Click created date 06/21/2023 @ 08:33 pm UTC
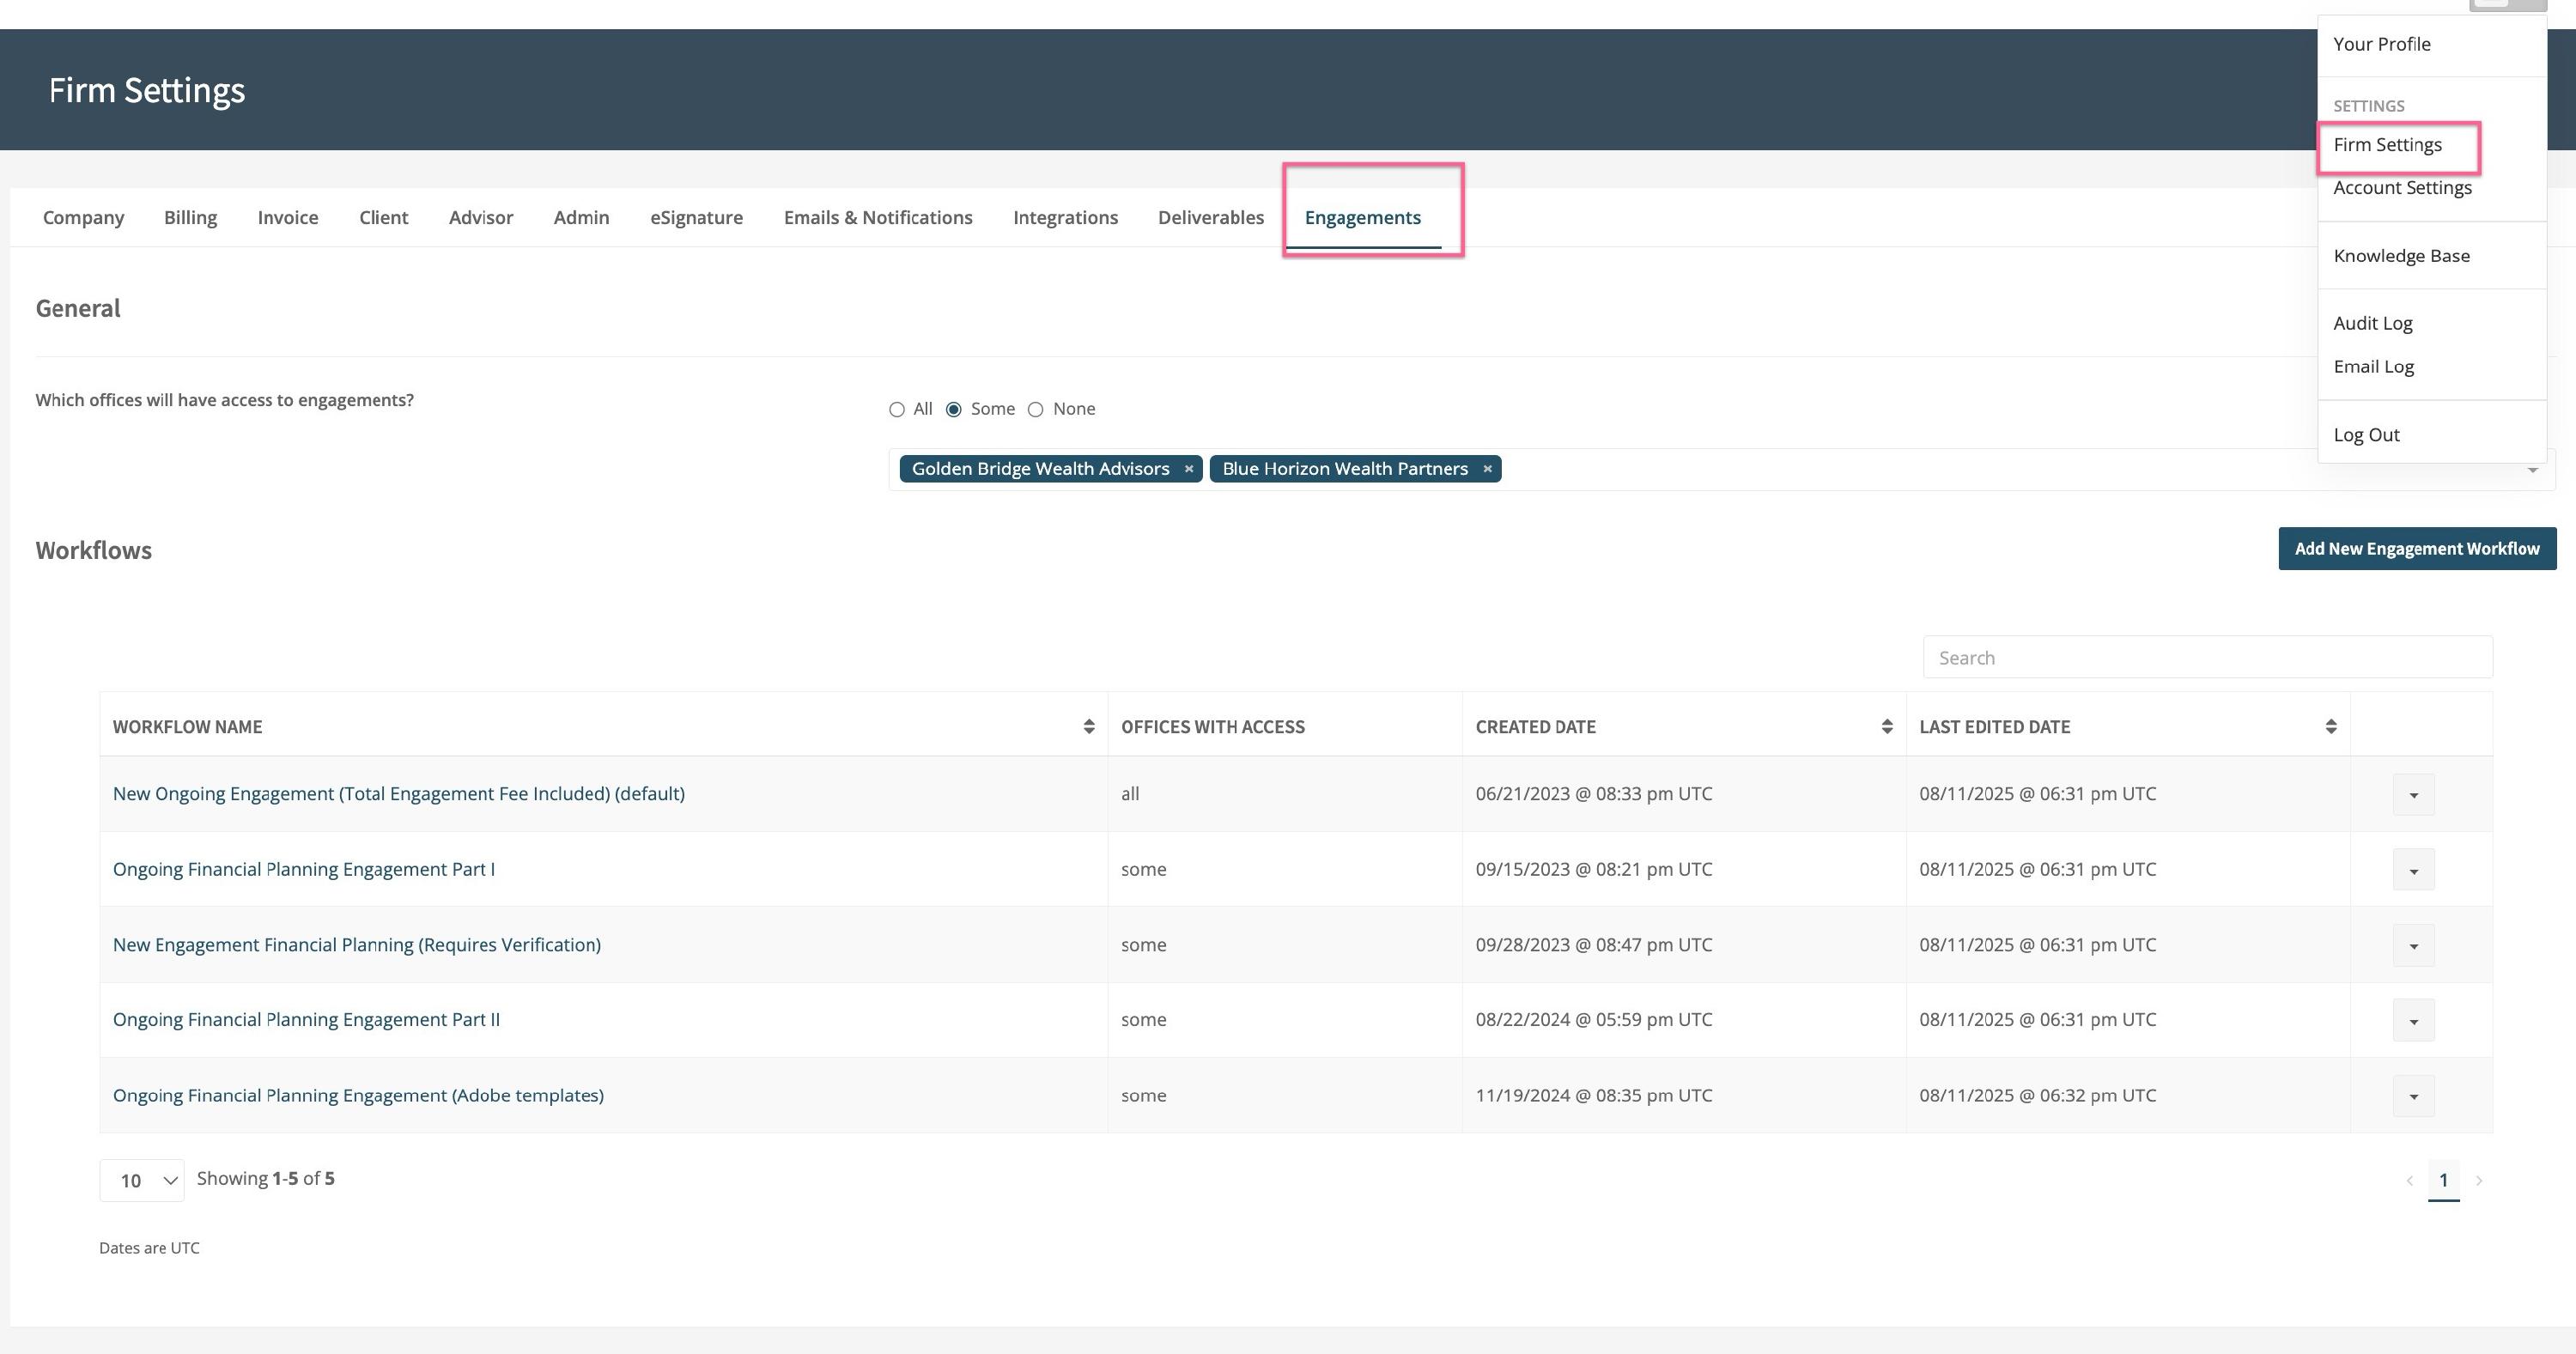The image size is (2576, 1354). [x=1594, y=794]
